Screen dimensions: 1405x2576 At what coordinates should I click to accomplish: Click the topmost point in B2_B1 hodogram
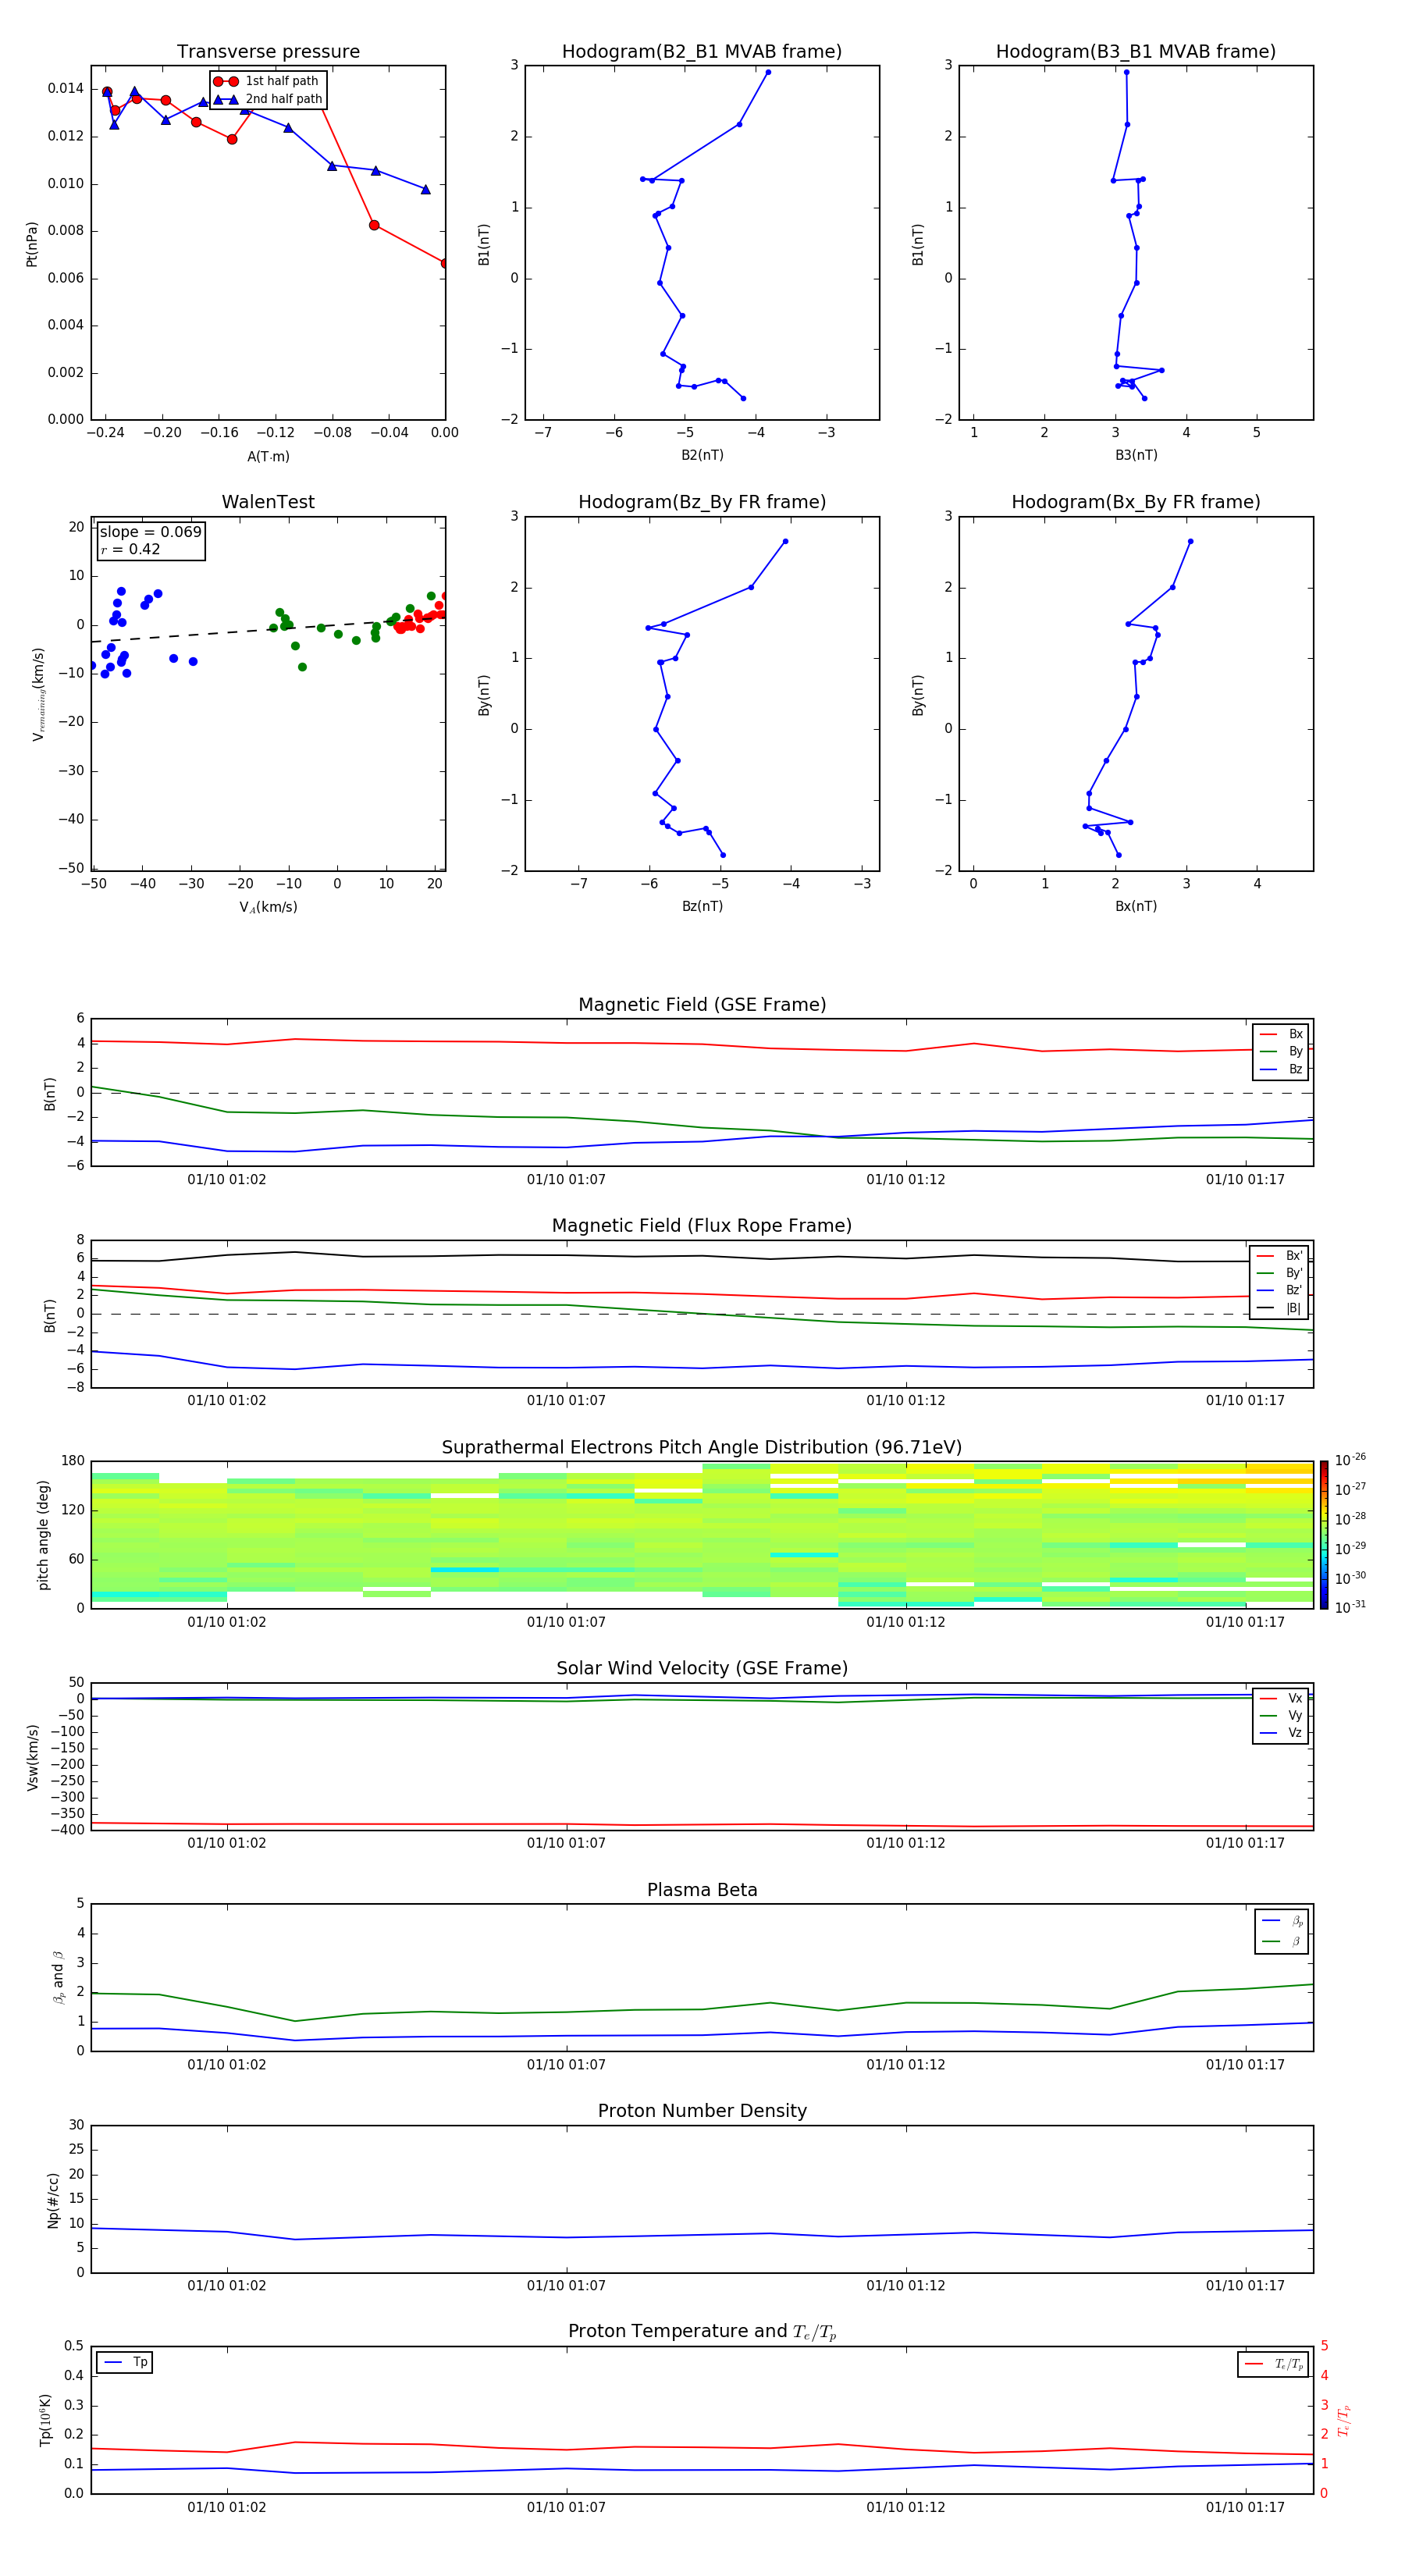pyautogui.click(x=768, y=72)
